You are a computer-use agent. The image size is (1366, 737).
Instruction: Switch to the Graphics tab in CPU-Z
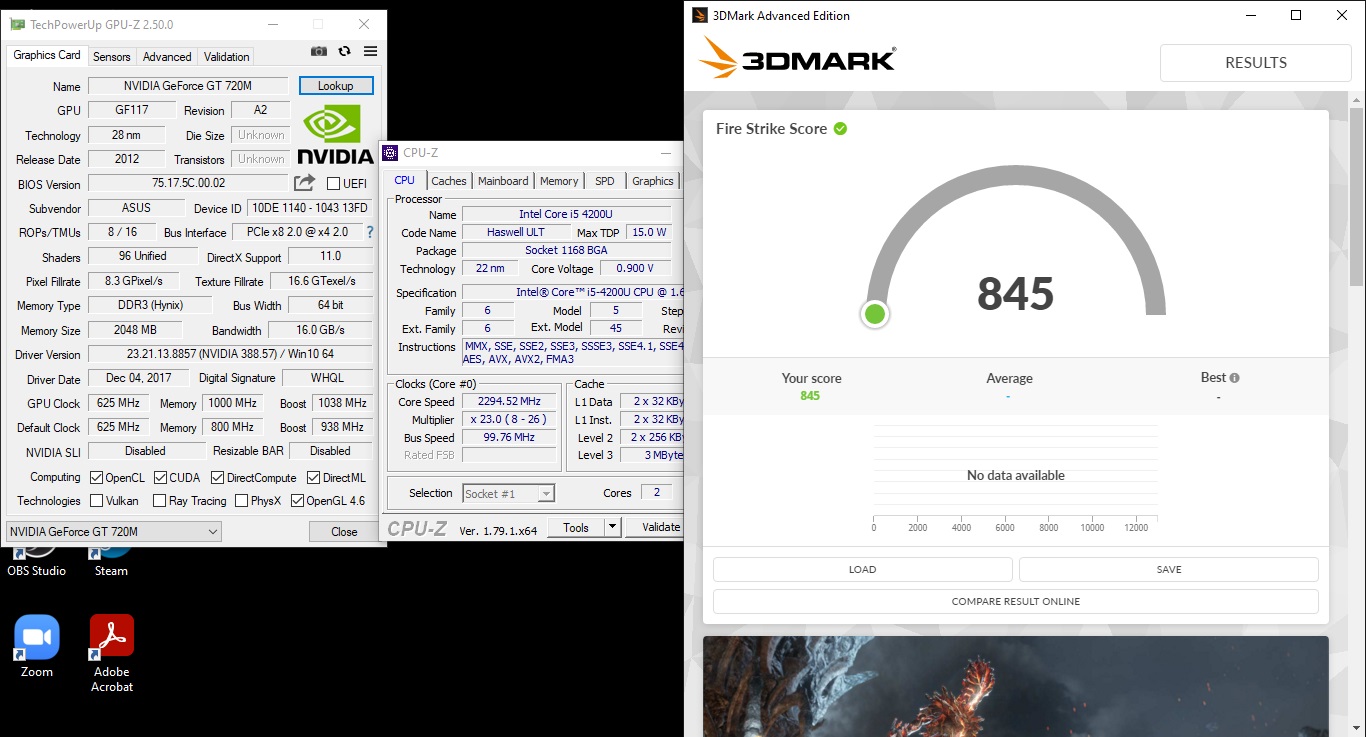(653, 181)
